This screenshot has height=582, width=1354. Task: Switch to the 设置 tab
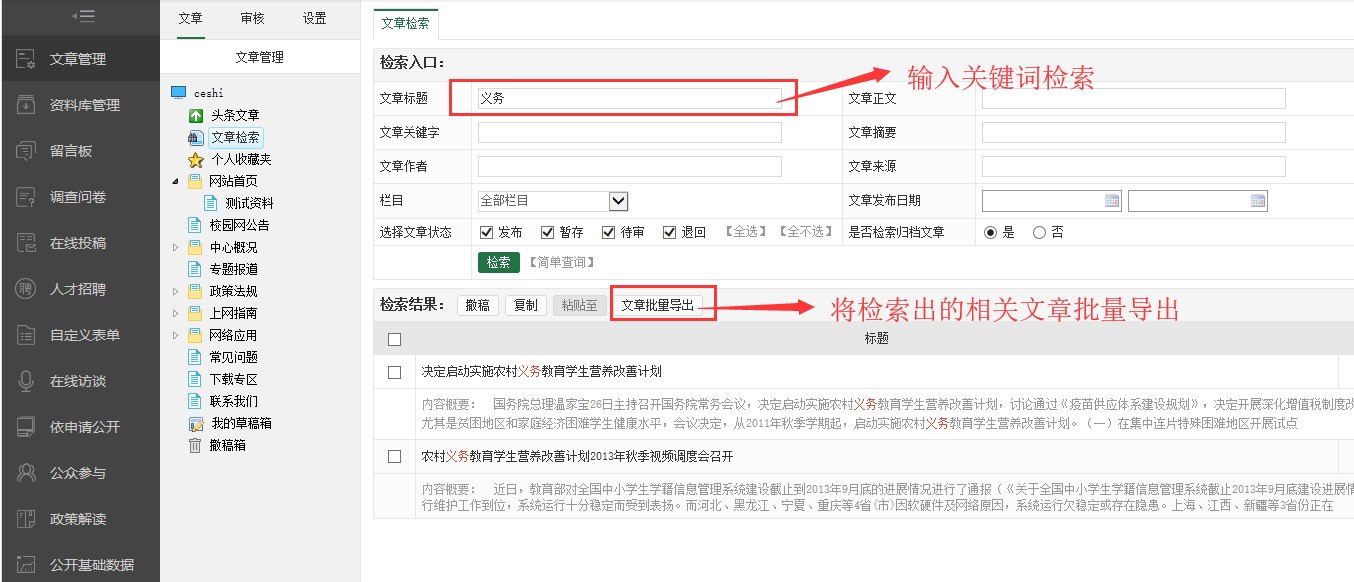pos(315,18)
